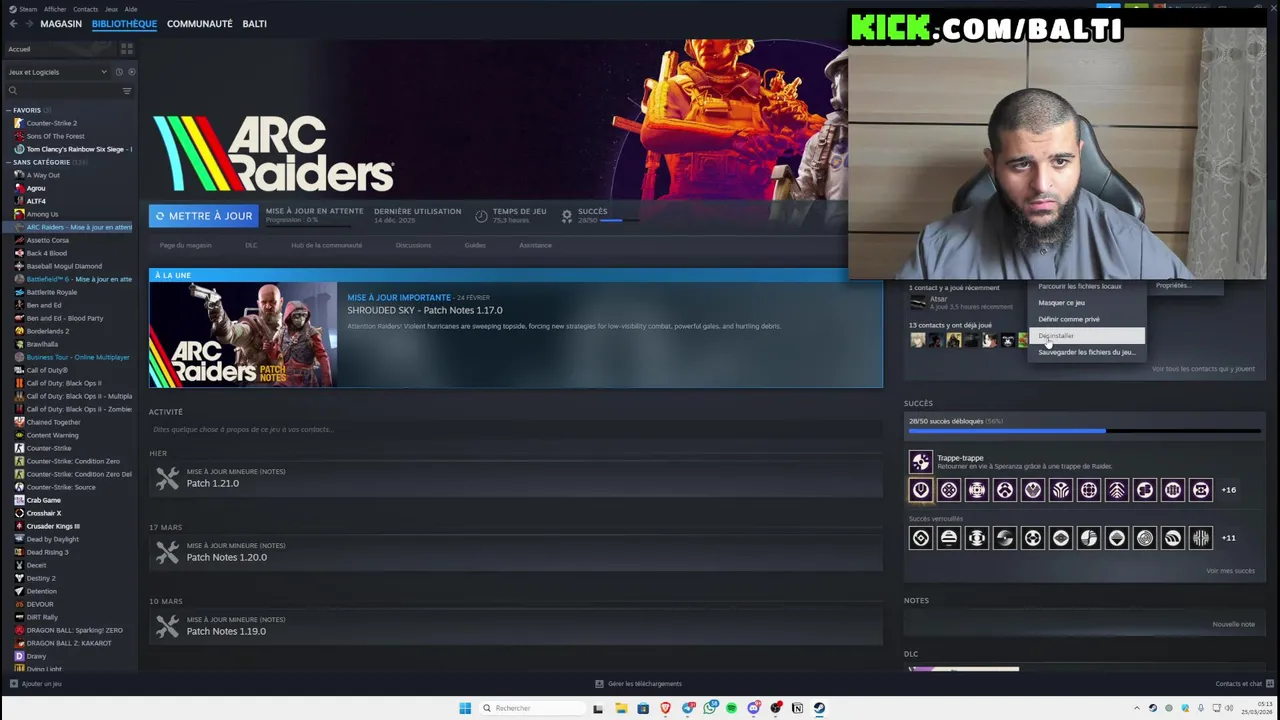Screen dimensions: 1280x720
Task: Collapse the FAVORIS category
Action: pyautogui.click(x=8, y=110)
